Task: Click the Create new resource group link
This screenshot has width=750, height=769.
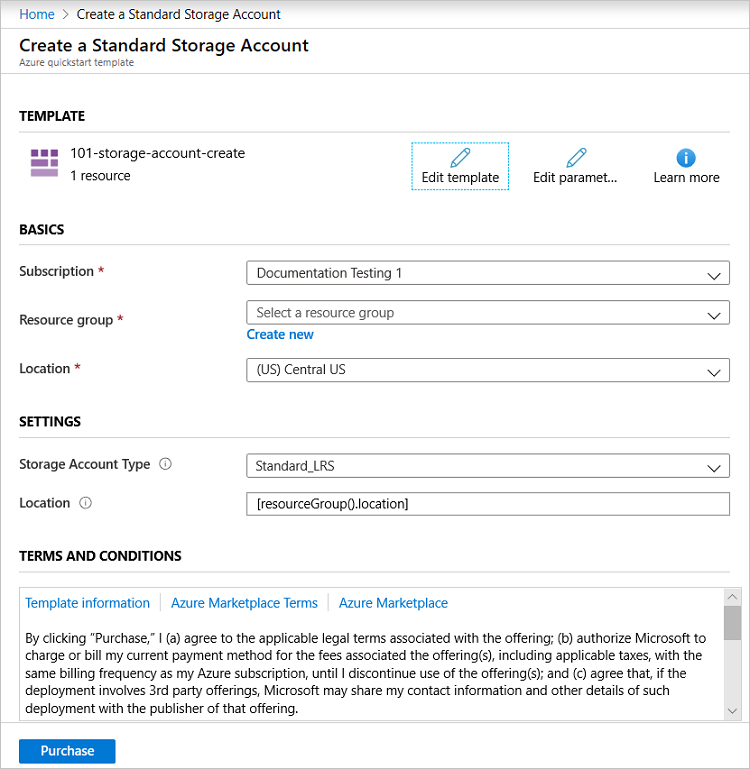Action: click(280, 334)
